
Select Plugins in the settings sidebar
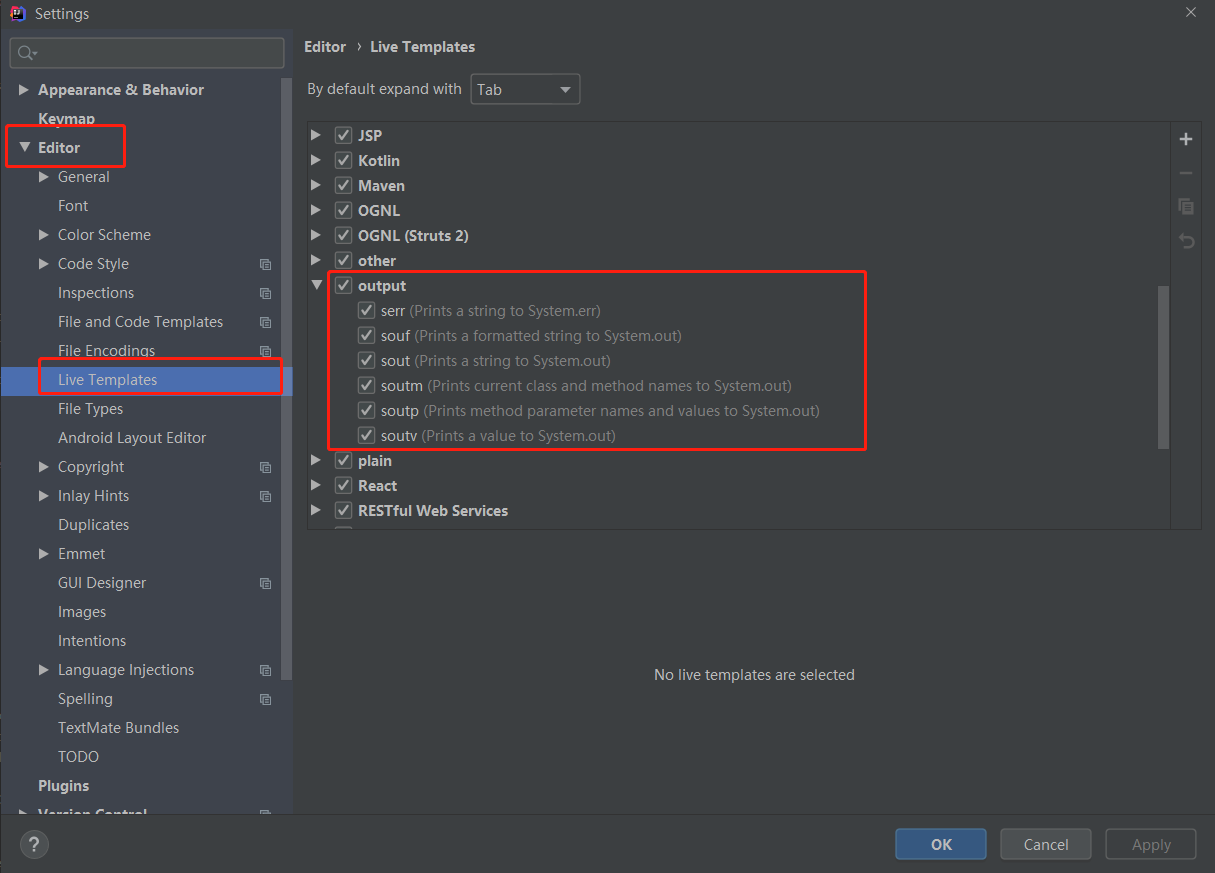click(62, 785)
